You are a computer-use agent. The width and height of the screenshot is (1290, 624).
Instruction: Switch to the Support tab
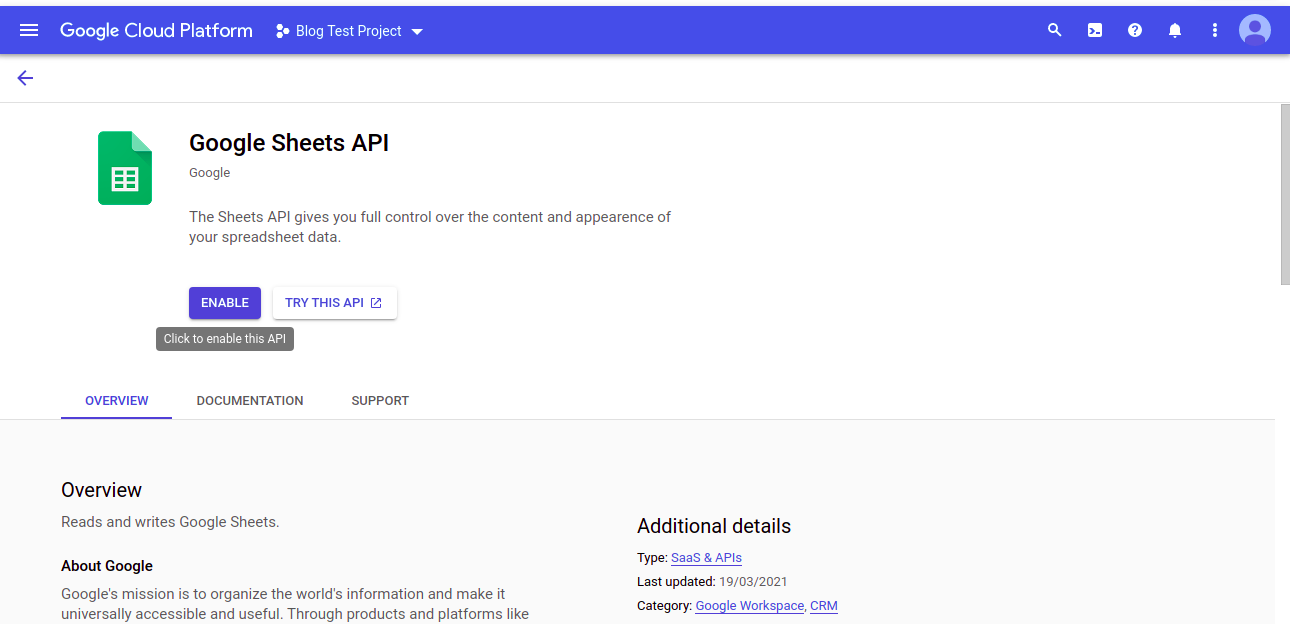(380, 400)
